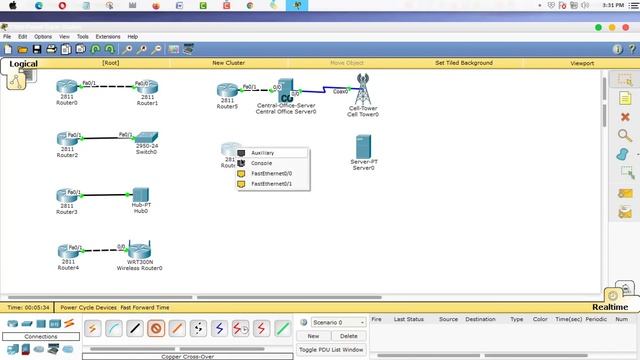Open the Drawing Palette icon
Viewport: 640px width, 360px height.
[173, 49]
